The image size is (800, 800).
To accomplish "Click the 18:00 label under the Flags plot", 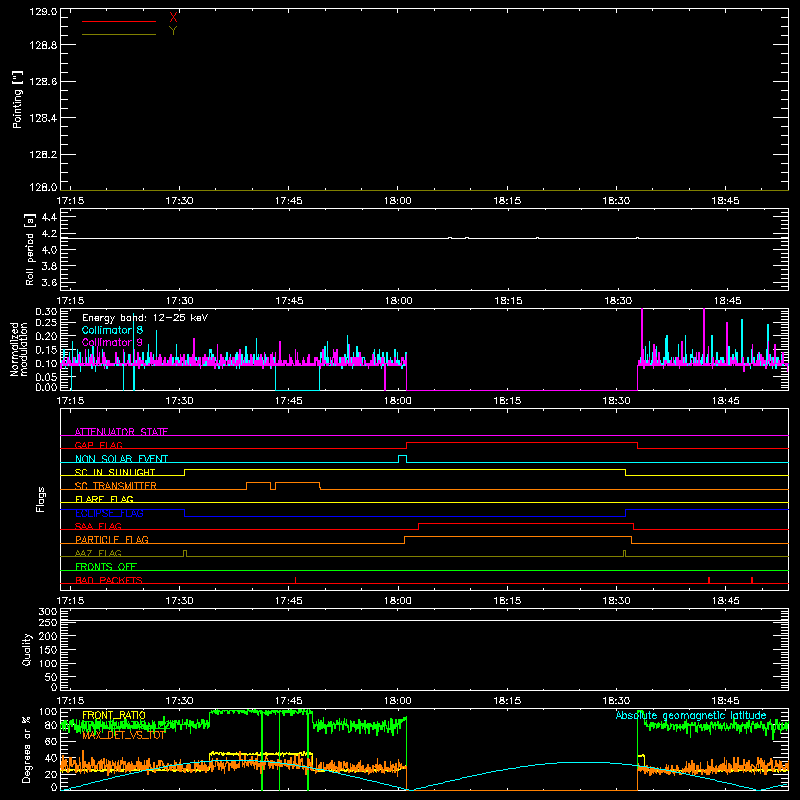I will [398, 601].
